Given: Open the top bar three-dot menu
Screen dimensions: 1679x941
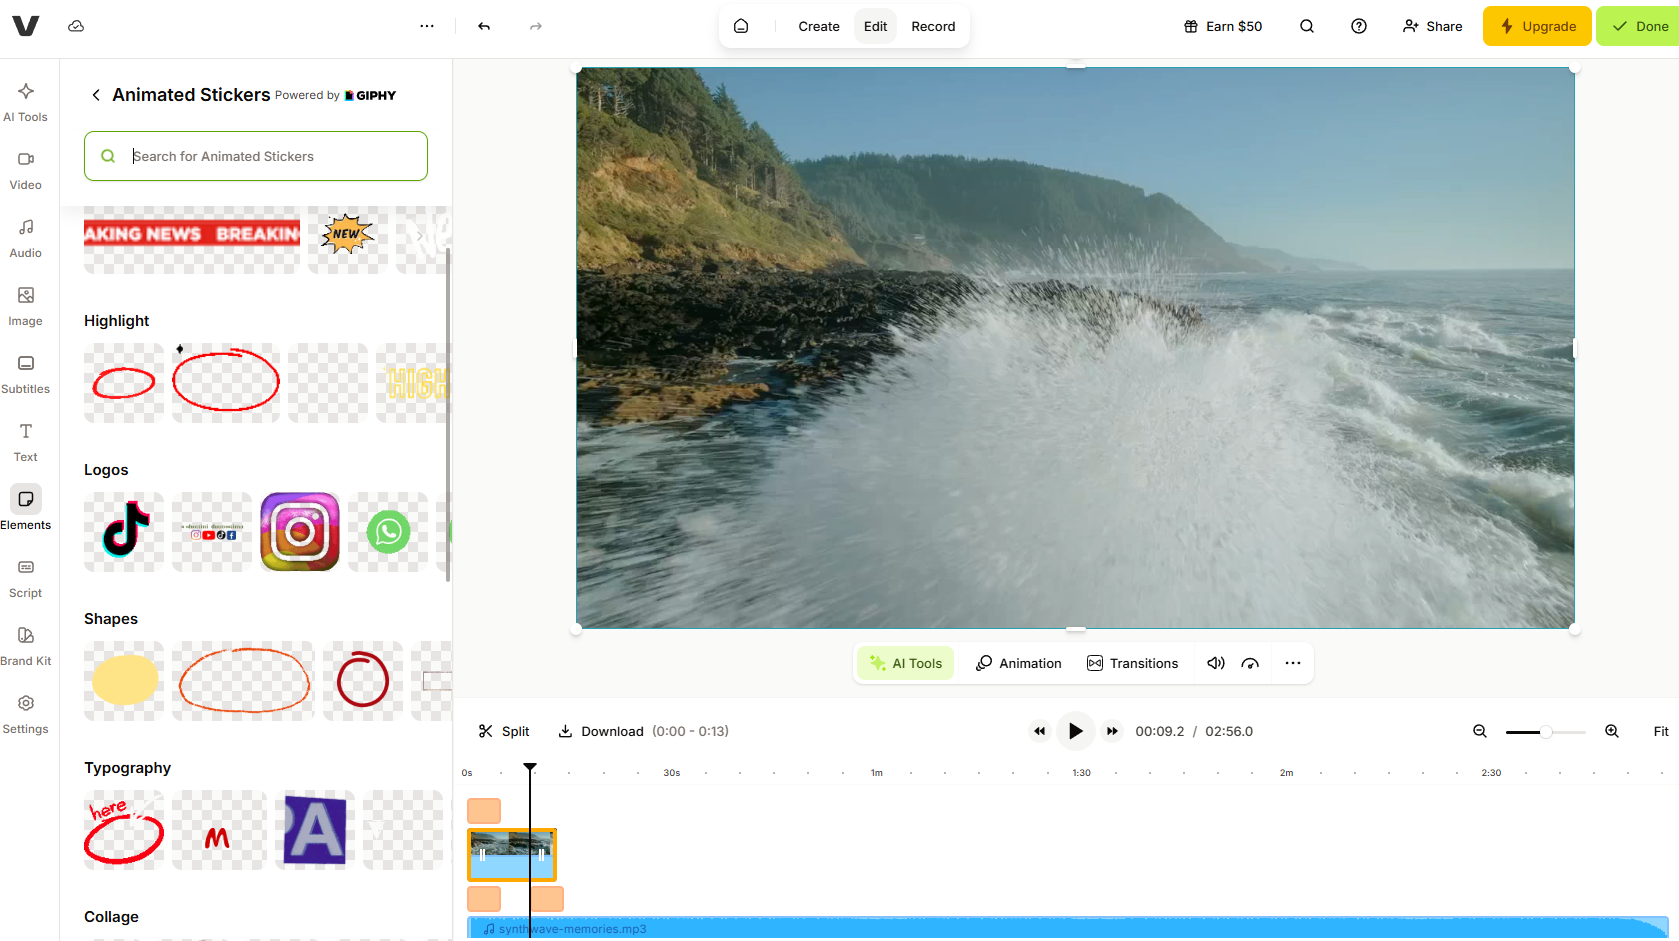Looking at the screenshot, I should (x=427, y=26).
